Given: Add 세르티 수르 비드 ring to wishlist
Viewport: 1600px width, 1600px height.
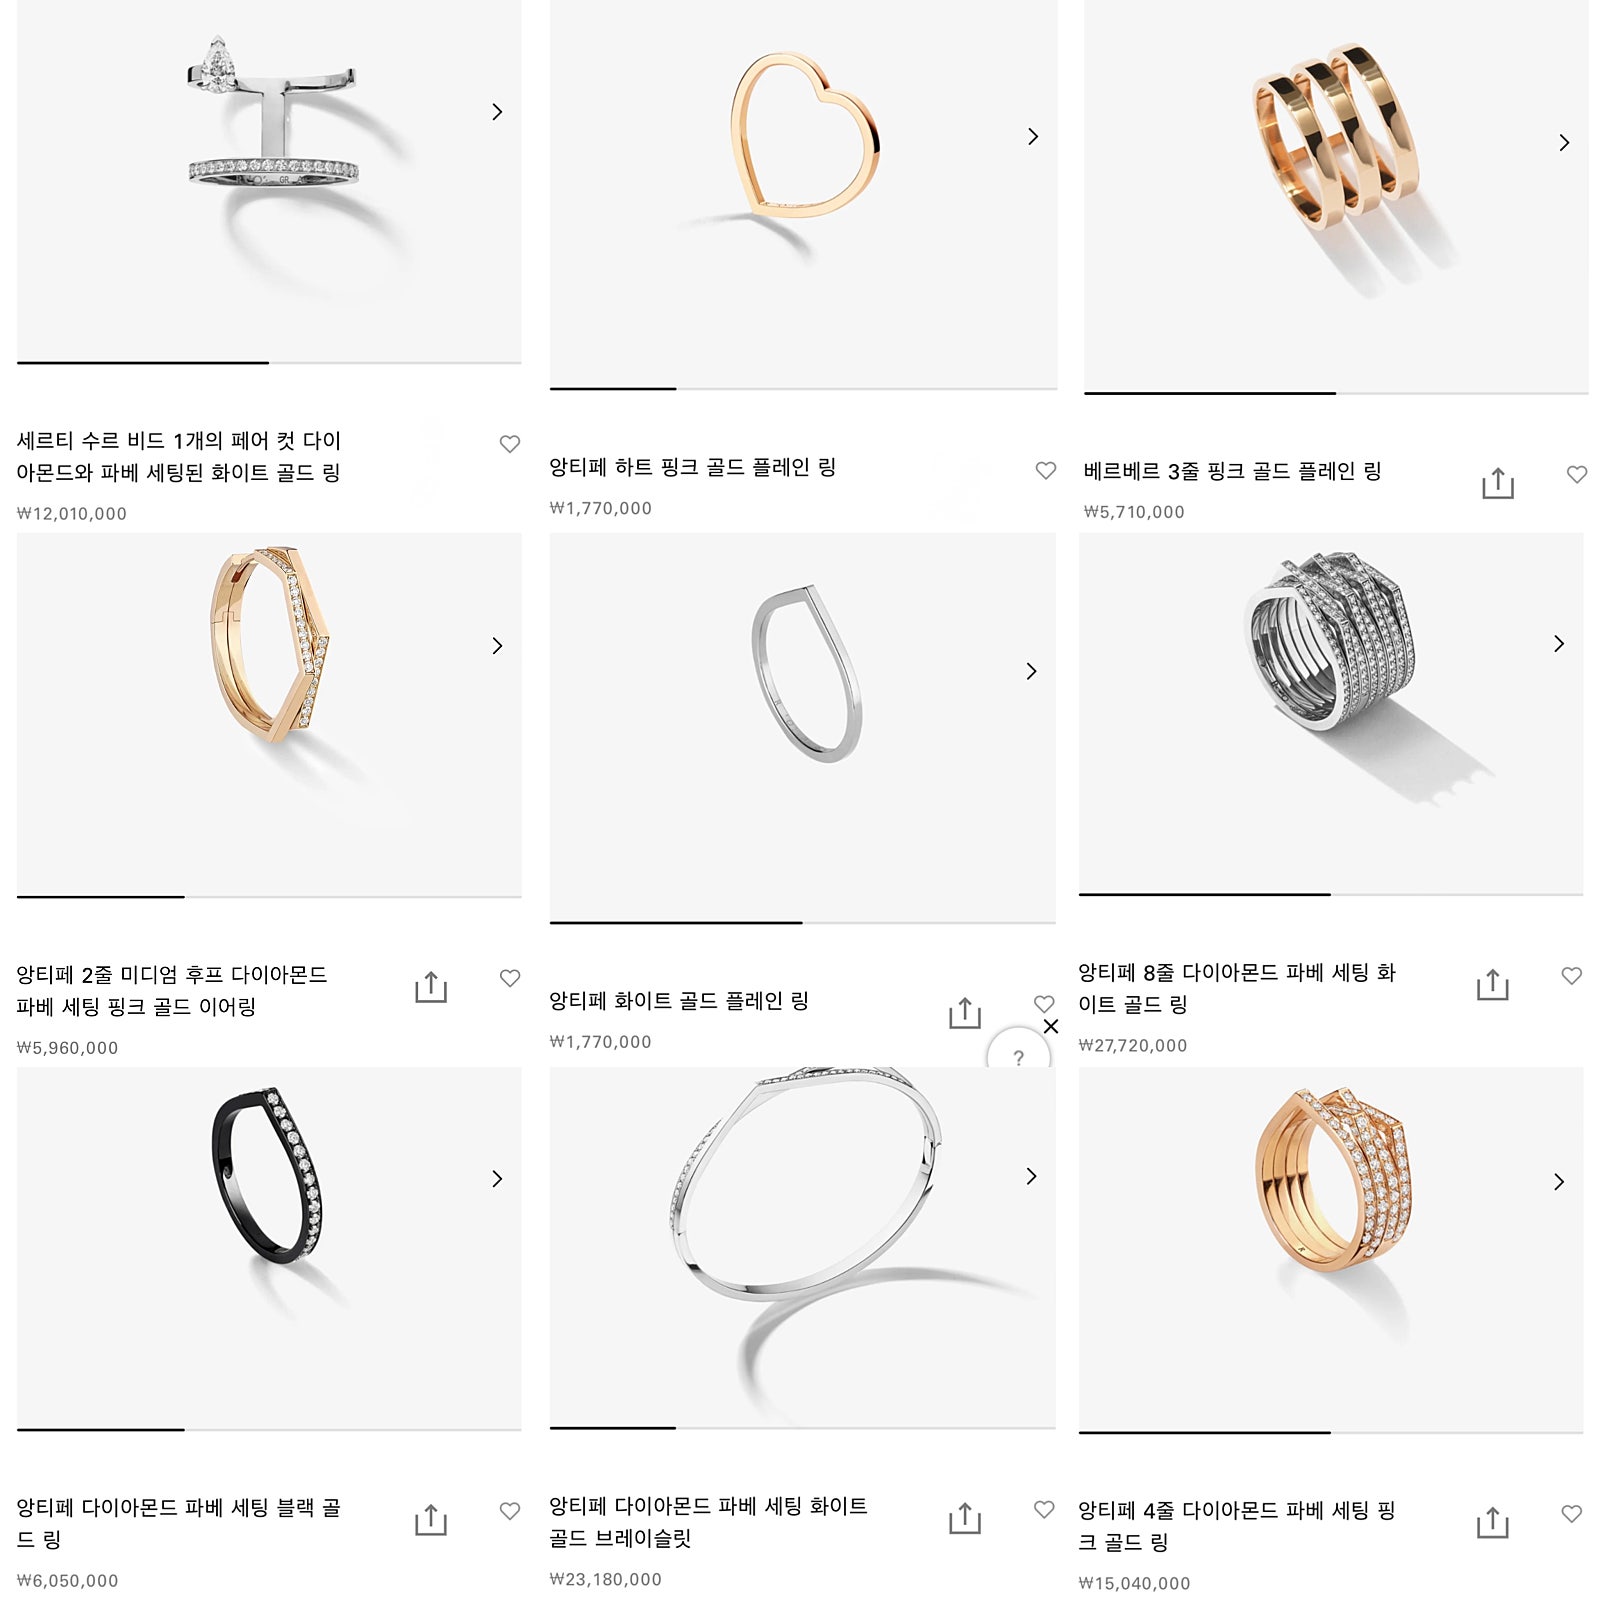Looking at the screenshot, I should click(x=510, y=443).
